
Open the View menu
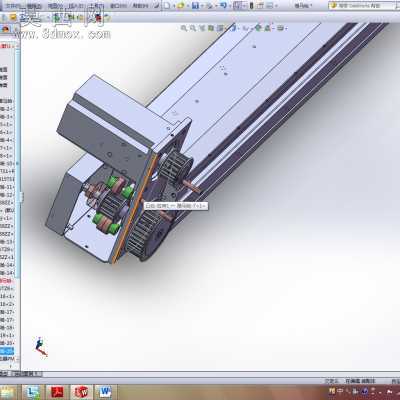pyautogui.click(x=55, y=6)
